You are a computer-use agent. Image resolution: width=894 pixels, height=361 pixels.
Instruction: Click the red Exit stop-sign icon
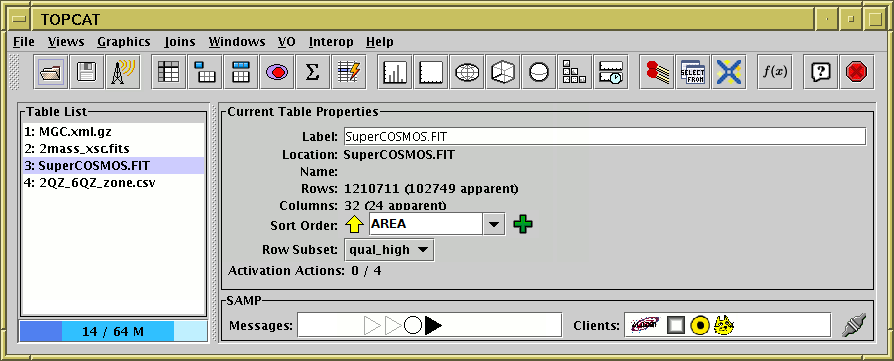pyautogui.click(x=856, y=72)
